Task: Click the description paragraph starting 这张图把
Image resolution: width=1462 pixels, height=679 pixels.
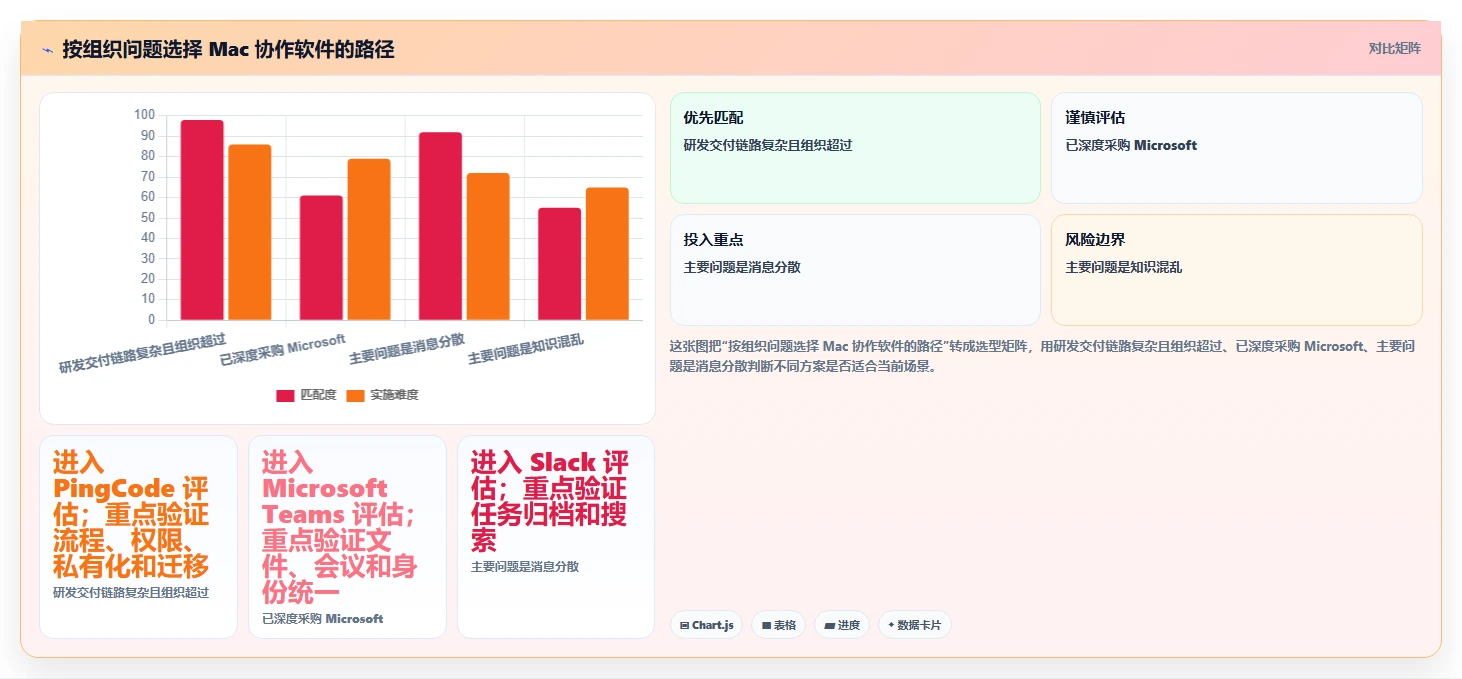Action: pyautogui.click(x=1042, y=356)
